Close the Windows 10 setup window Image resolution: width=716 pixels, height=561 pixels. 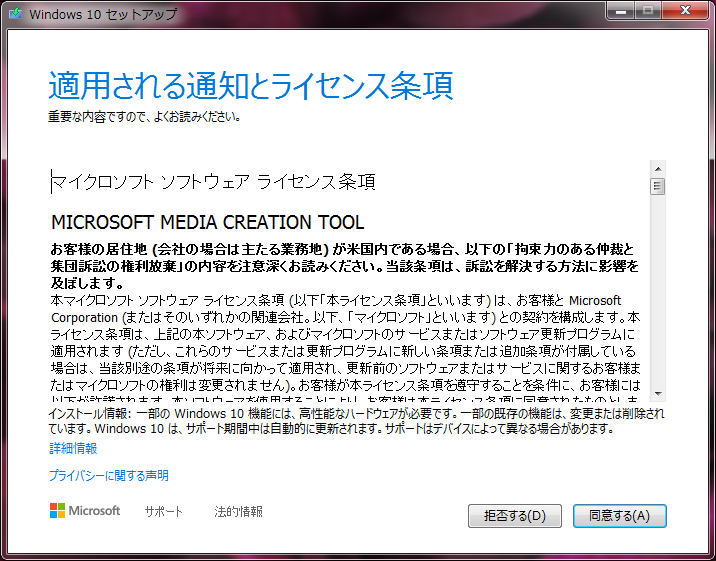(685, 11)
